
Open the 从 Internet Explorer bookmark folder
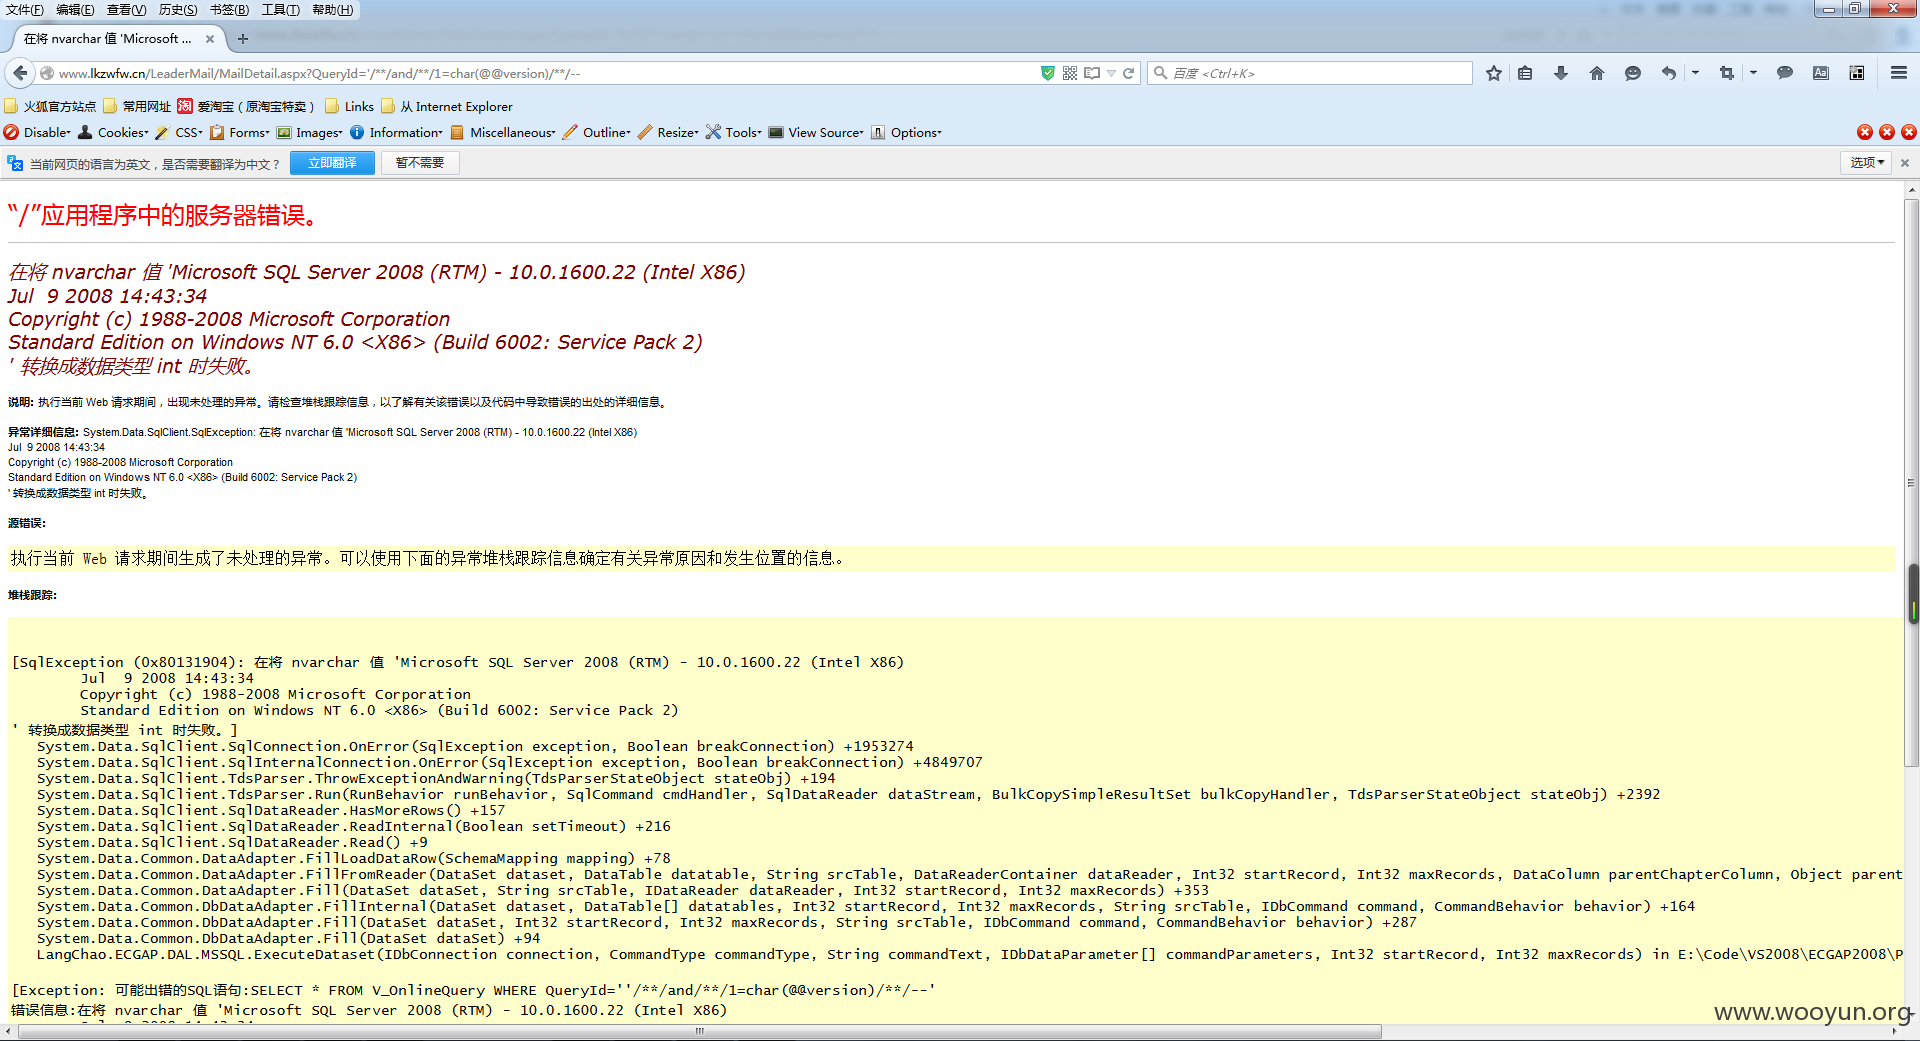pyautogui.click(x=447, y=106)
